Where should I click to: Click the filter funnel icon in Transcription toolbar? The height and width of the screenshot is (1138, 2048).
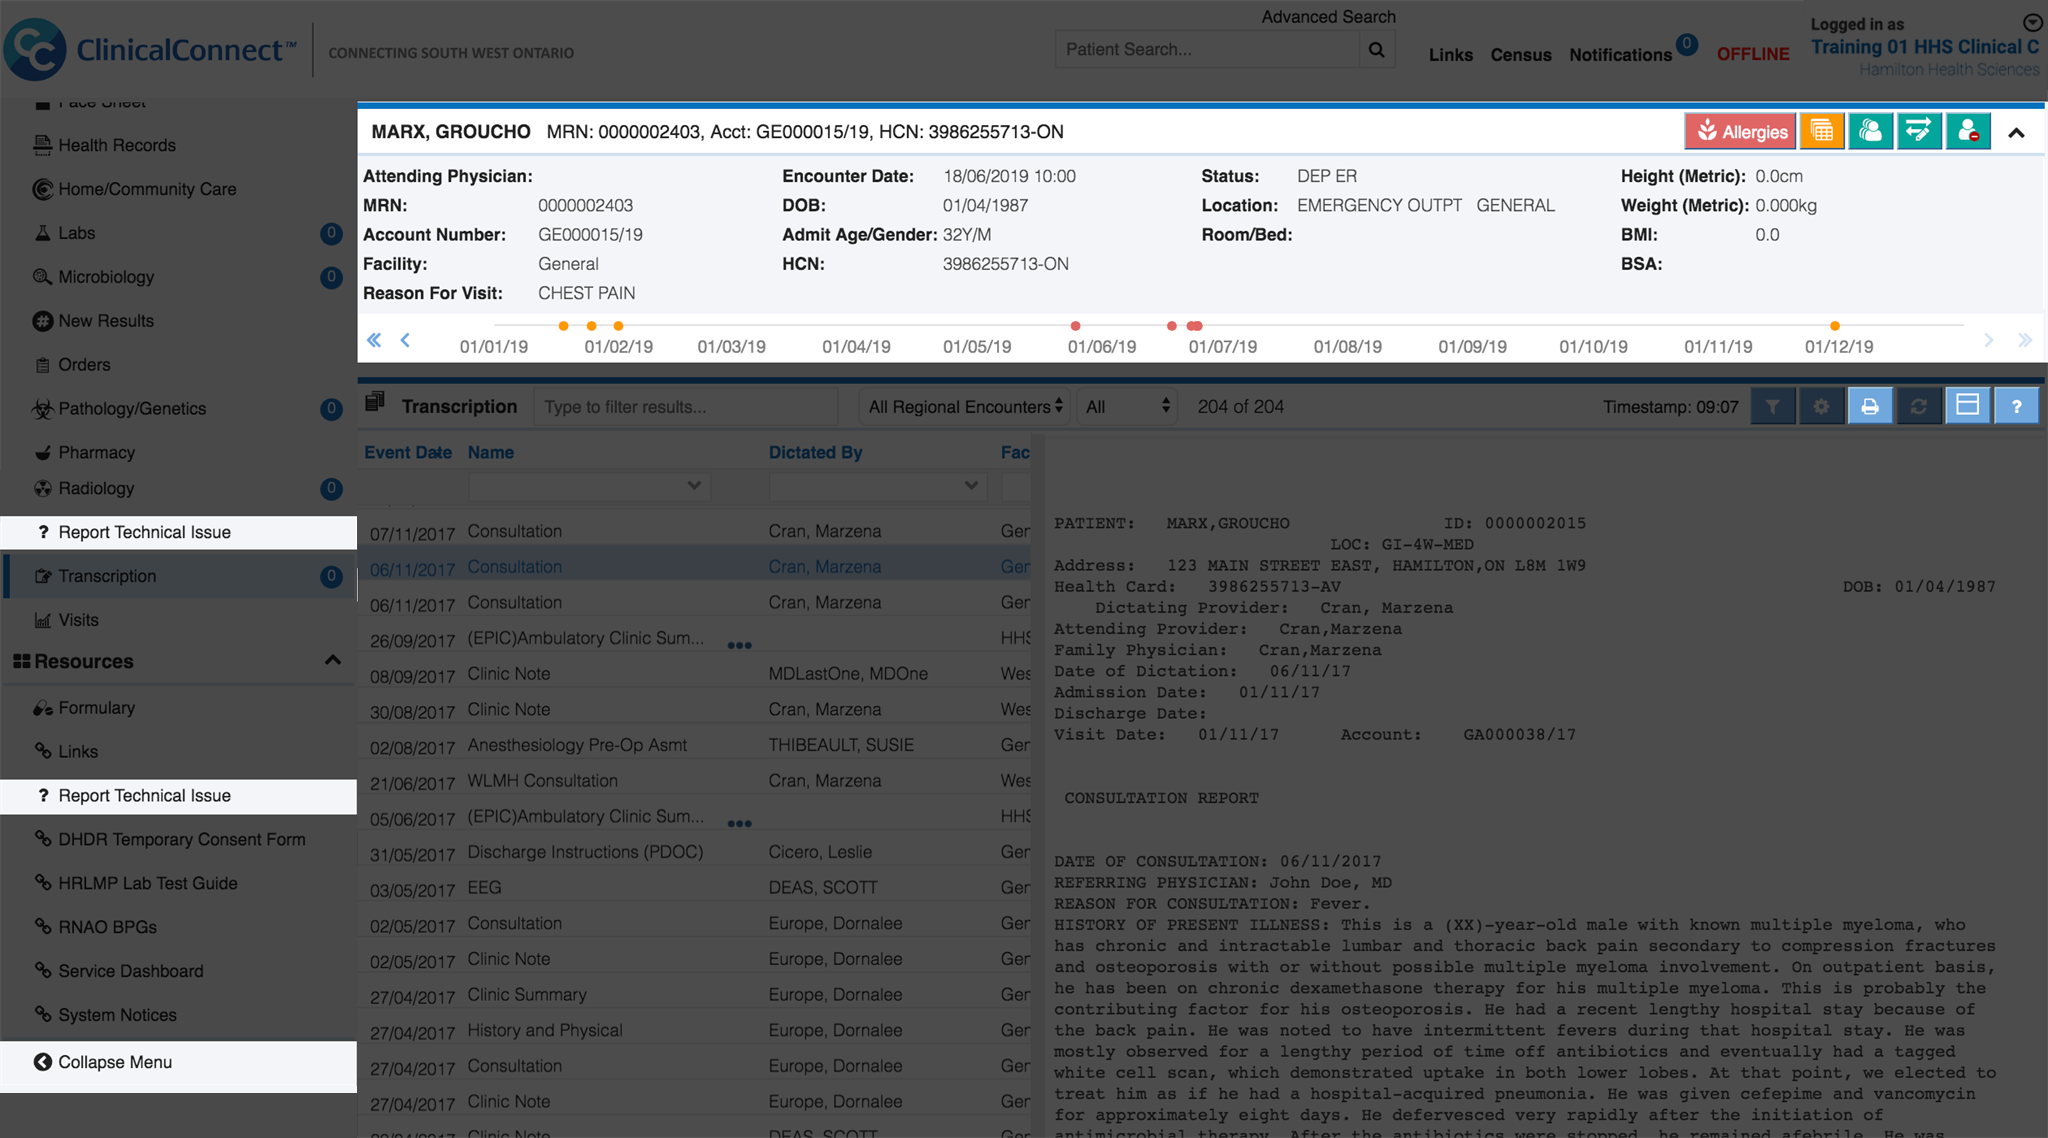click(x=1773, y=406)
